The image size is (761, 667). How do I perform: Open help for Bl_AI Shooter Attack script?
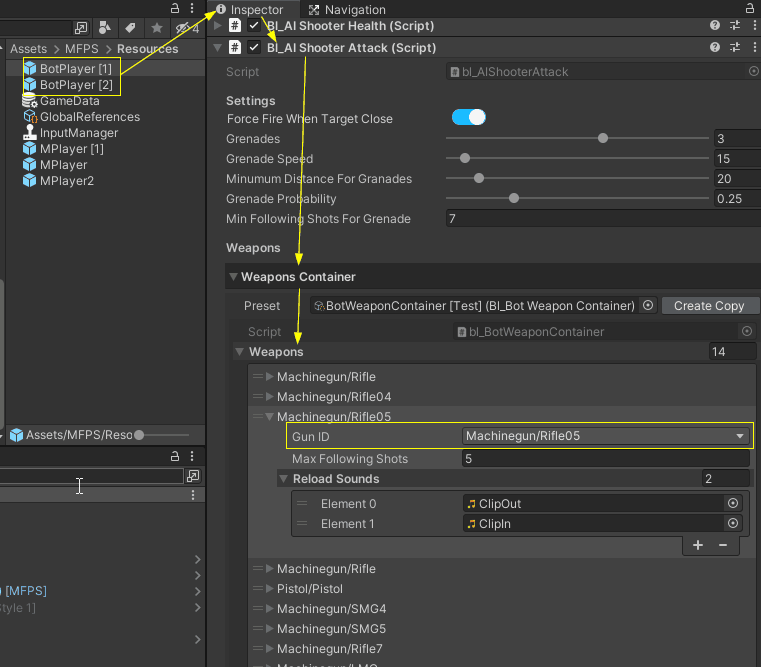point(715,47)
